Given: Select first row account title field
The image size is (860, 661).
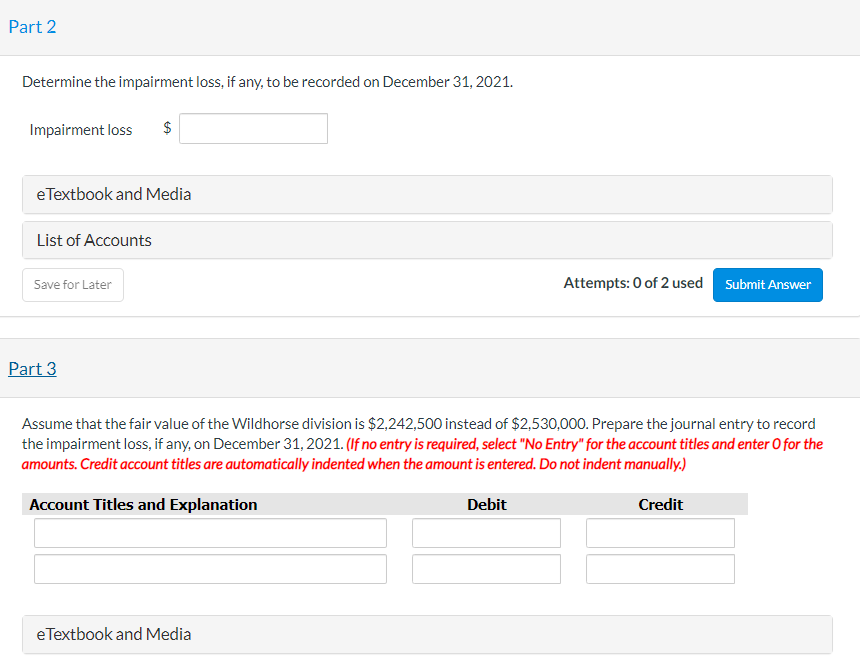Looking at the screenshot, I should [210, 533].
